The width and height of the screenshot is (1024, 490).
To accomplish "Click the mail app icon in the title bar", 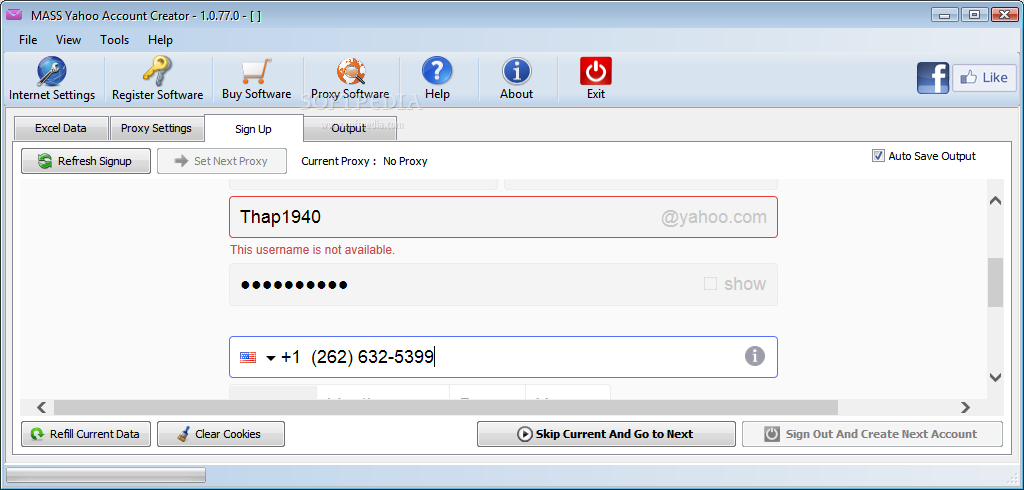I will pos(14,15).
